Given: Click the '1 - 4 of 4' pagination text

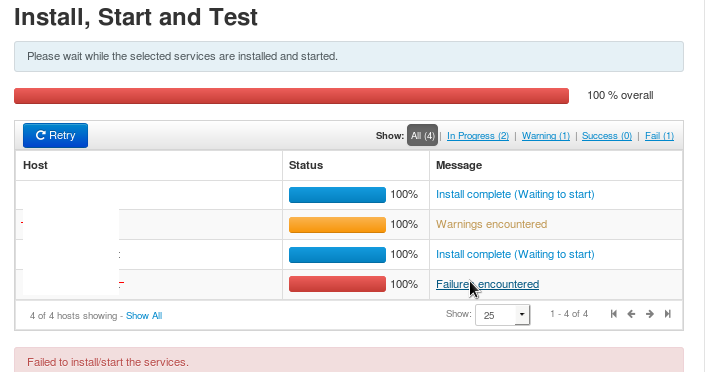Looking at the screenshot, I should coord(569,314).
